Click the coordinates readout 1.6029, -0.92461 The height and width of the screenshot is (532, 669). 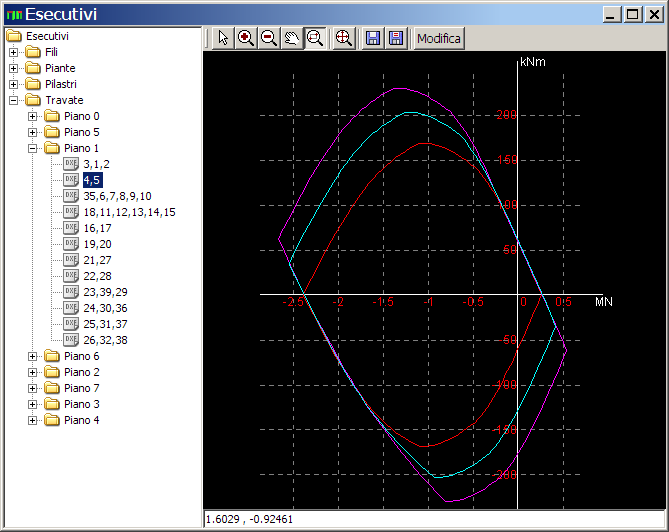[249, 519]
